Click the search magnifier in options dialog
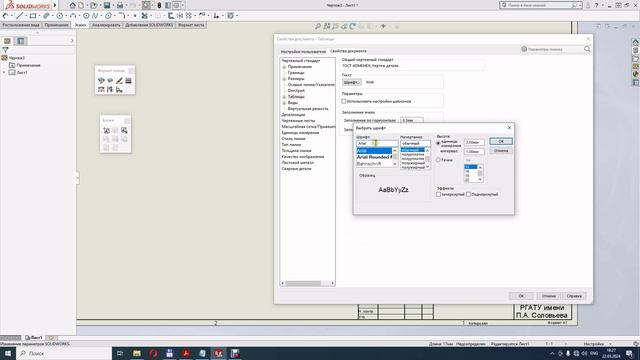 click(x=587, y=49)
